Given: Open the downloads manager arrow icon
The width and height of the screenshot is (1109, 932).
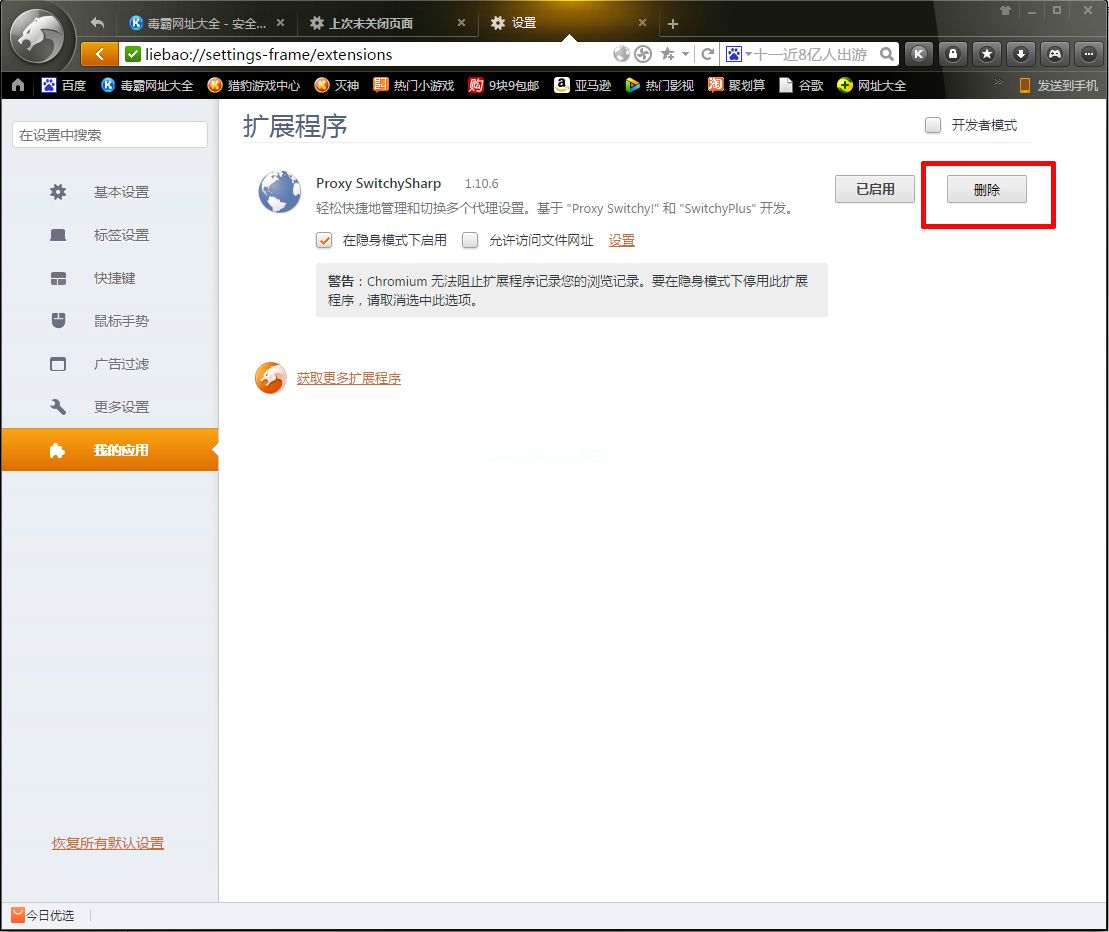Looking at the screenshot, I should (x=1020, y=54).
